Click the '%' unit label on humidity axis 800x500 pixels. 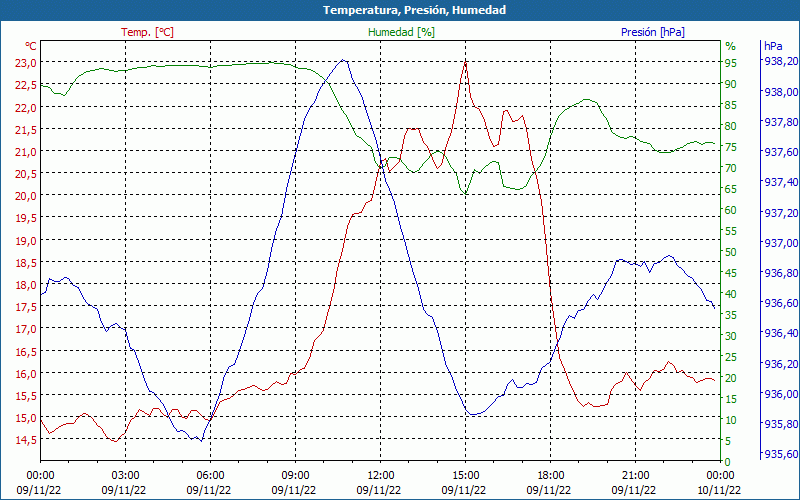731,46
